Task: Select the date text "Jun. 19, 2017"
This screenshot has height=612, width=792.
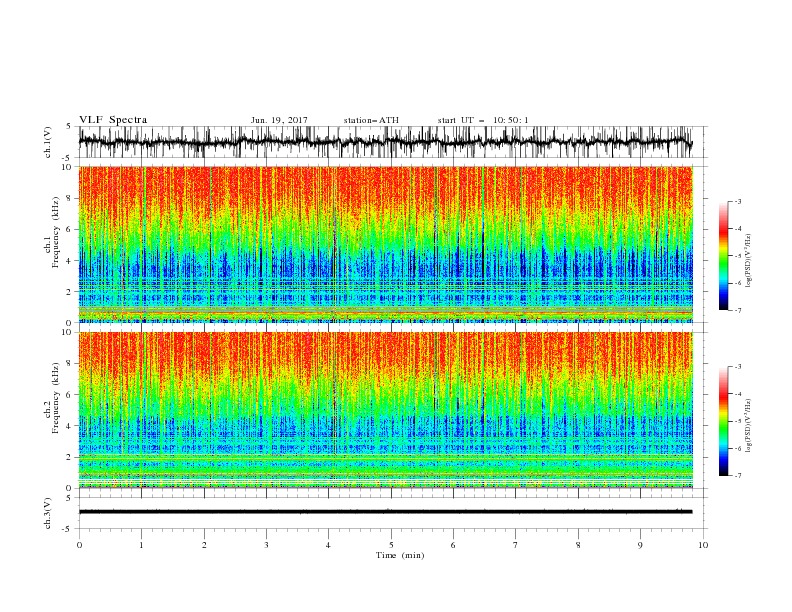Action: pos(279,120)
